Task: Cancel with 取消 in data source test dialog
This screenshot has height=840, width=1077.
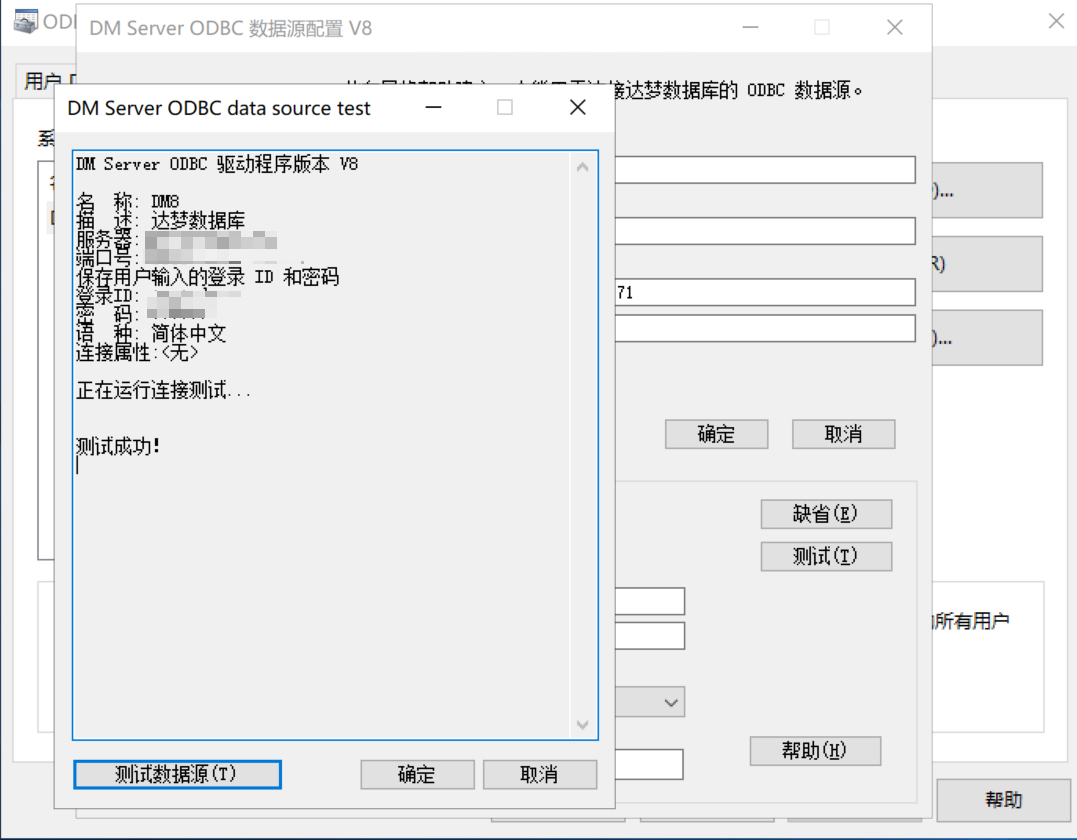Action: click(539, 775)
